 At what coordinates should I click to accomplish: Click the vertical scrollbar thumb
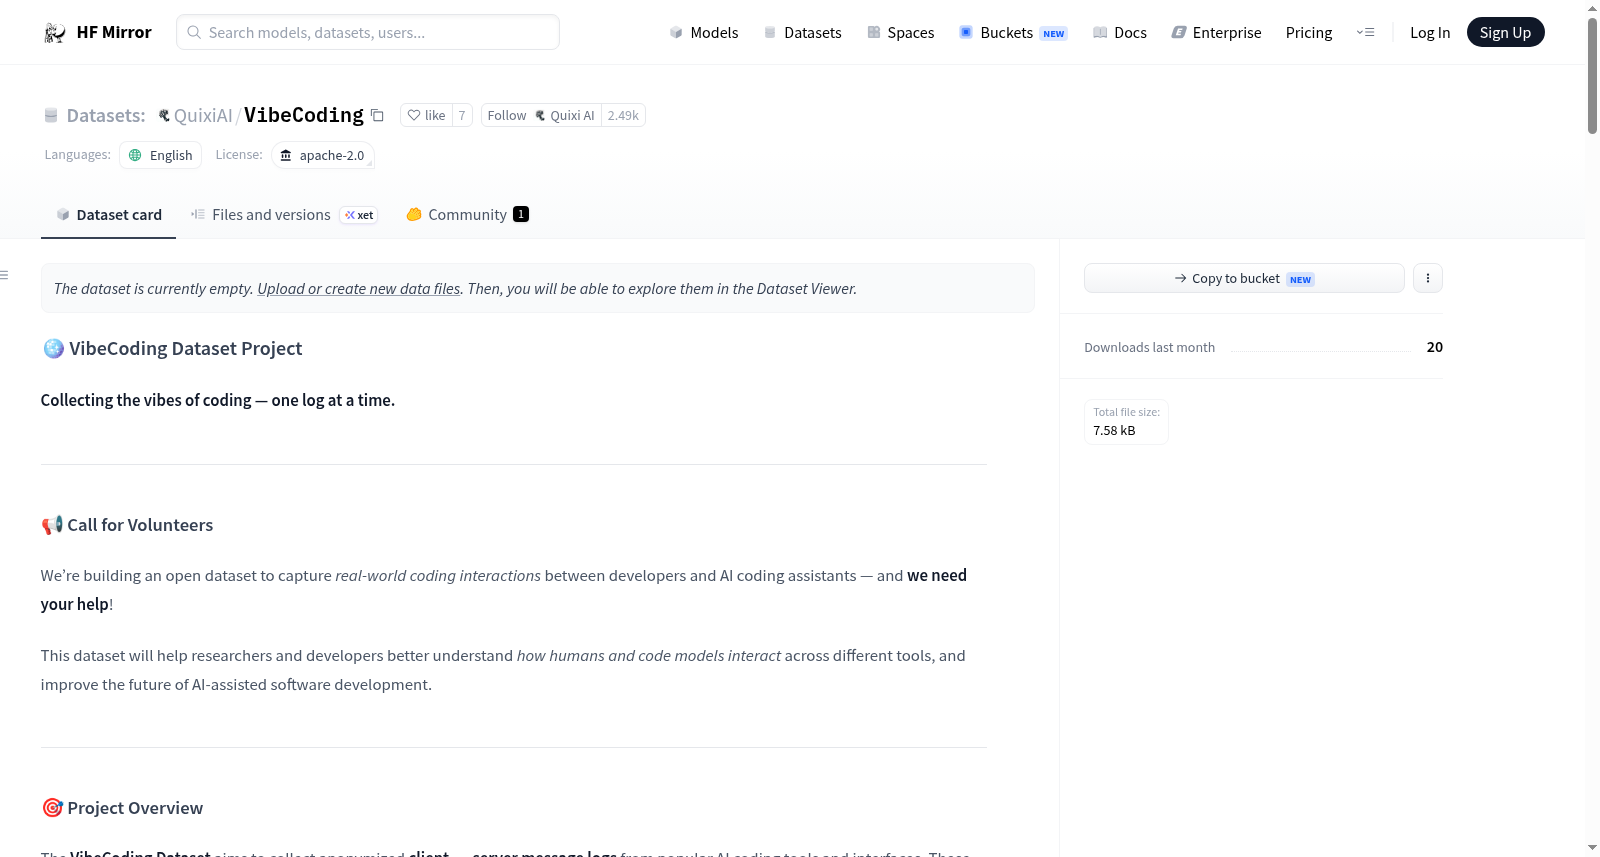coord(1592,75)
